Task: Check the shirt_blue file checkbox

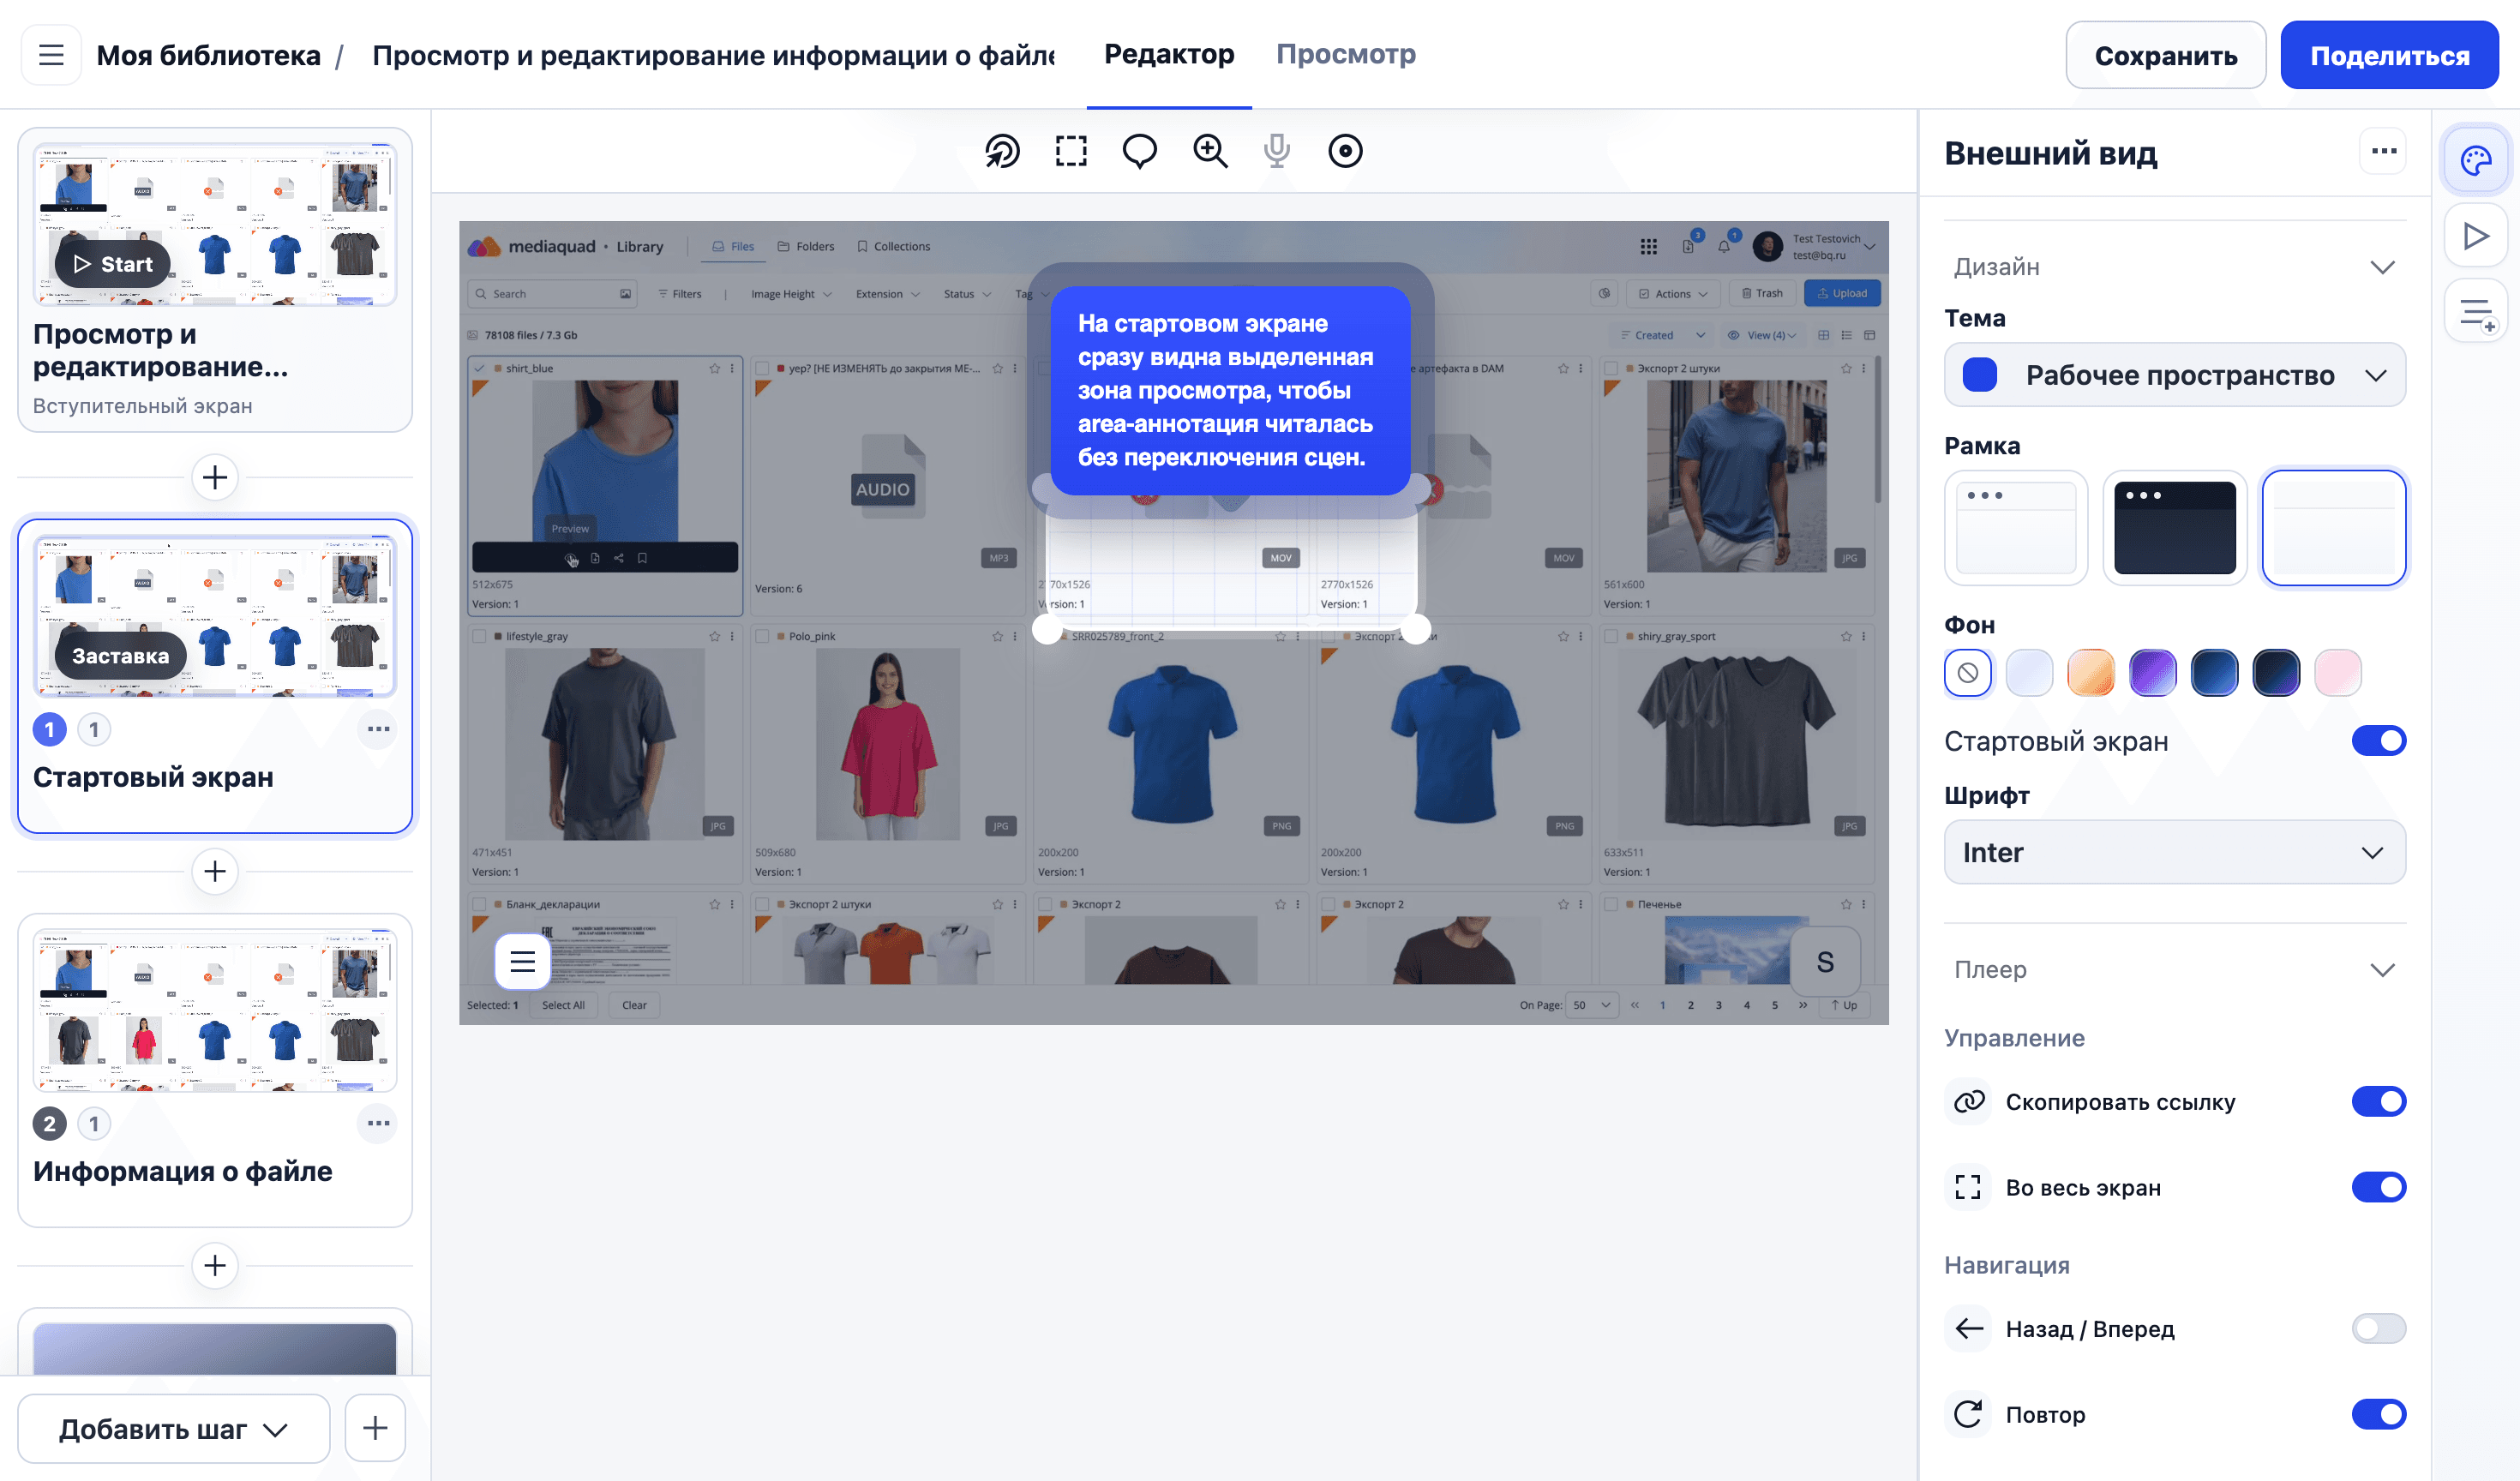Action: [x=481, y=368]
